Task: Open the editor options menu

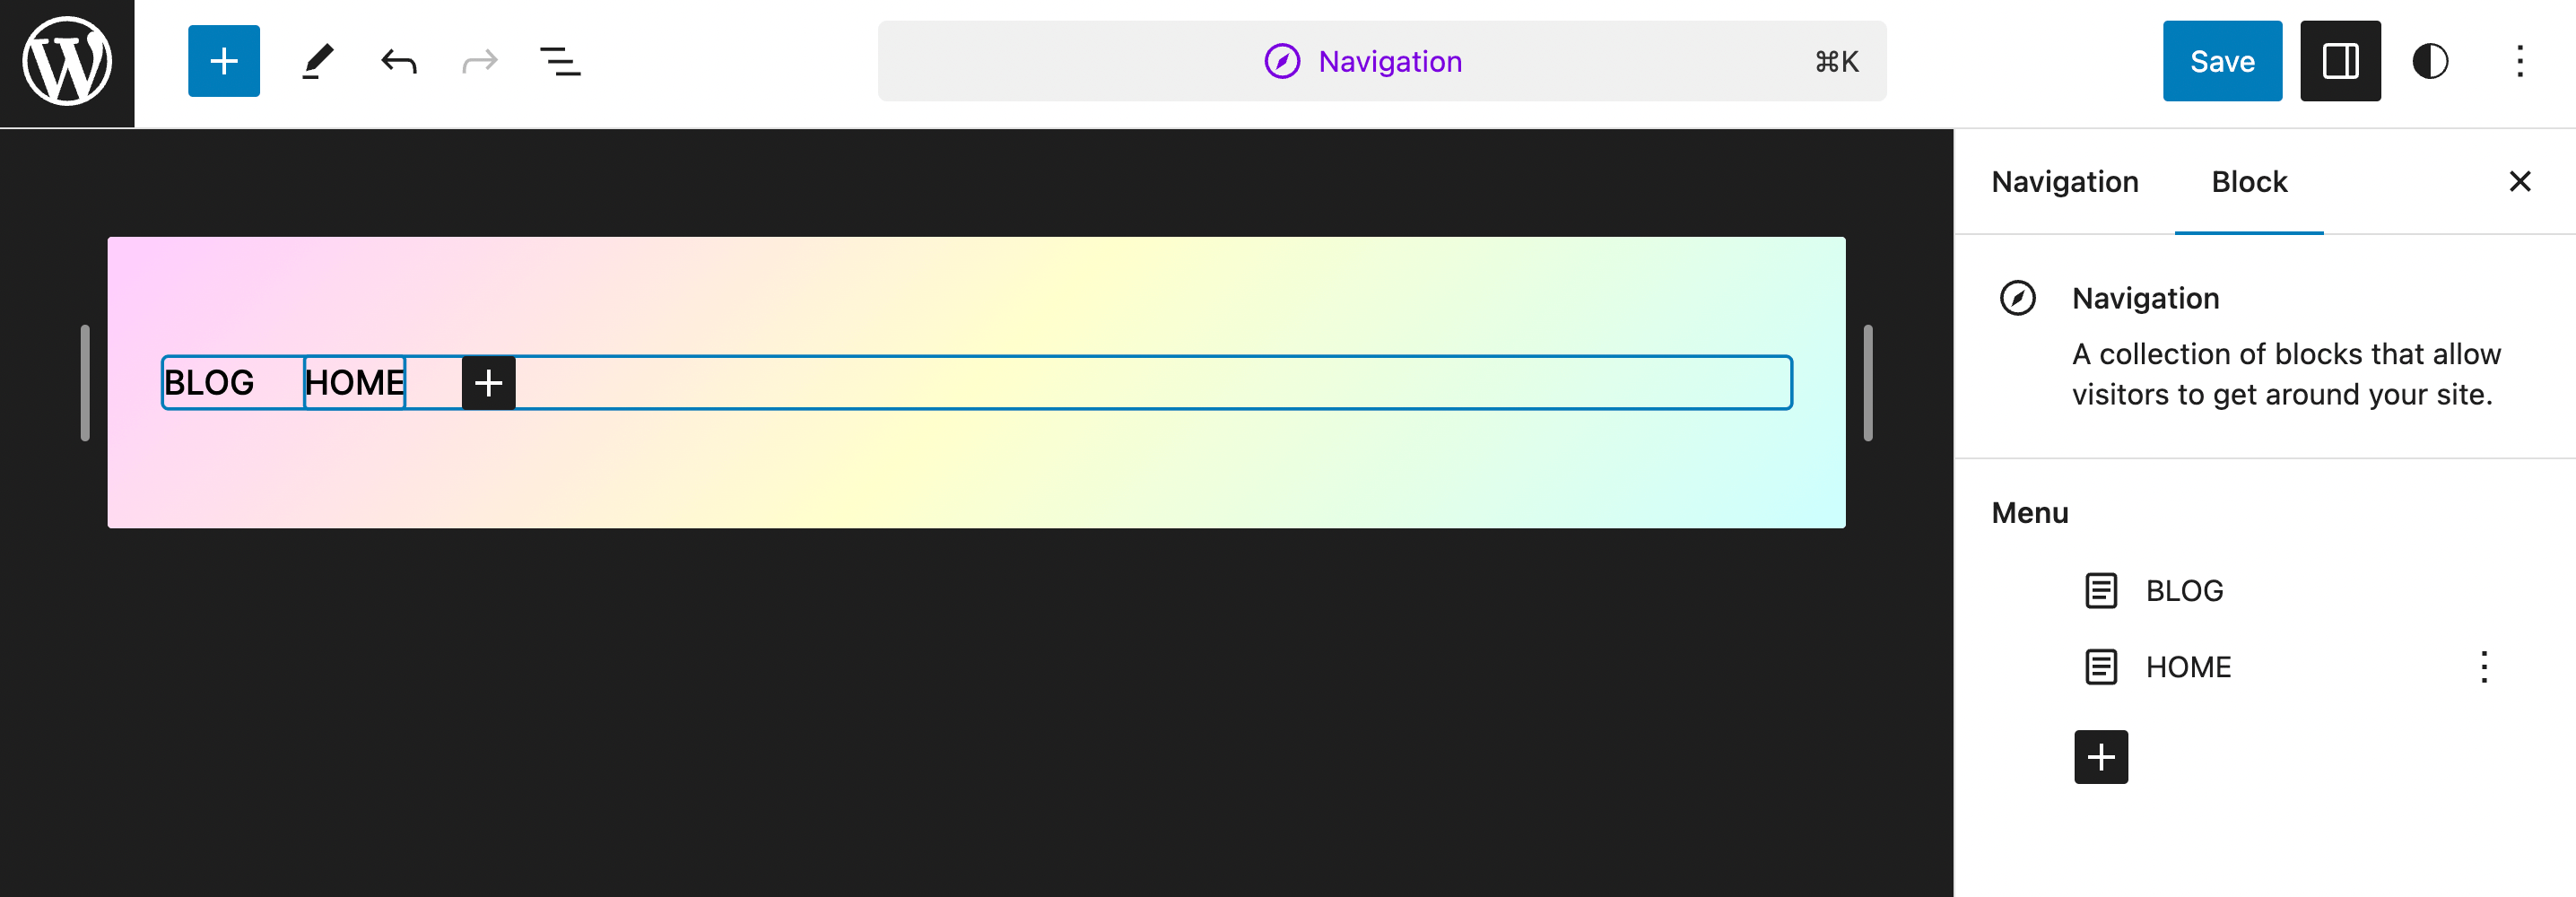Action: (x=2519, y=61)
